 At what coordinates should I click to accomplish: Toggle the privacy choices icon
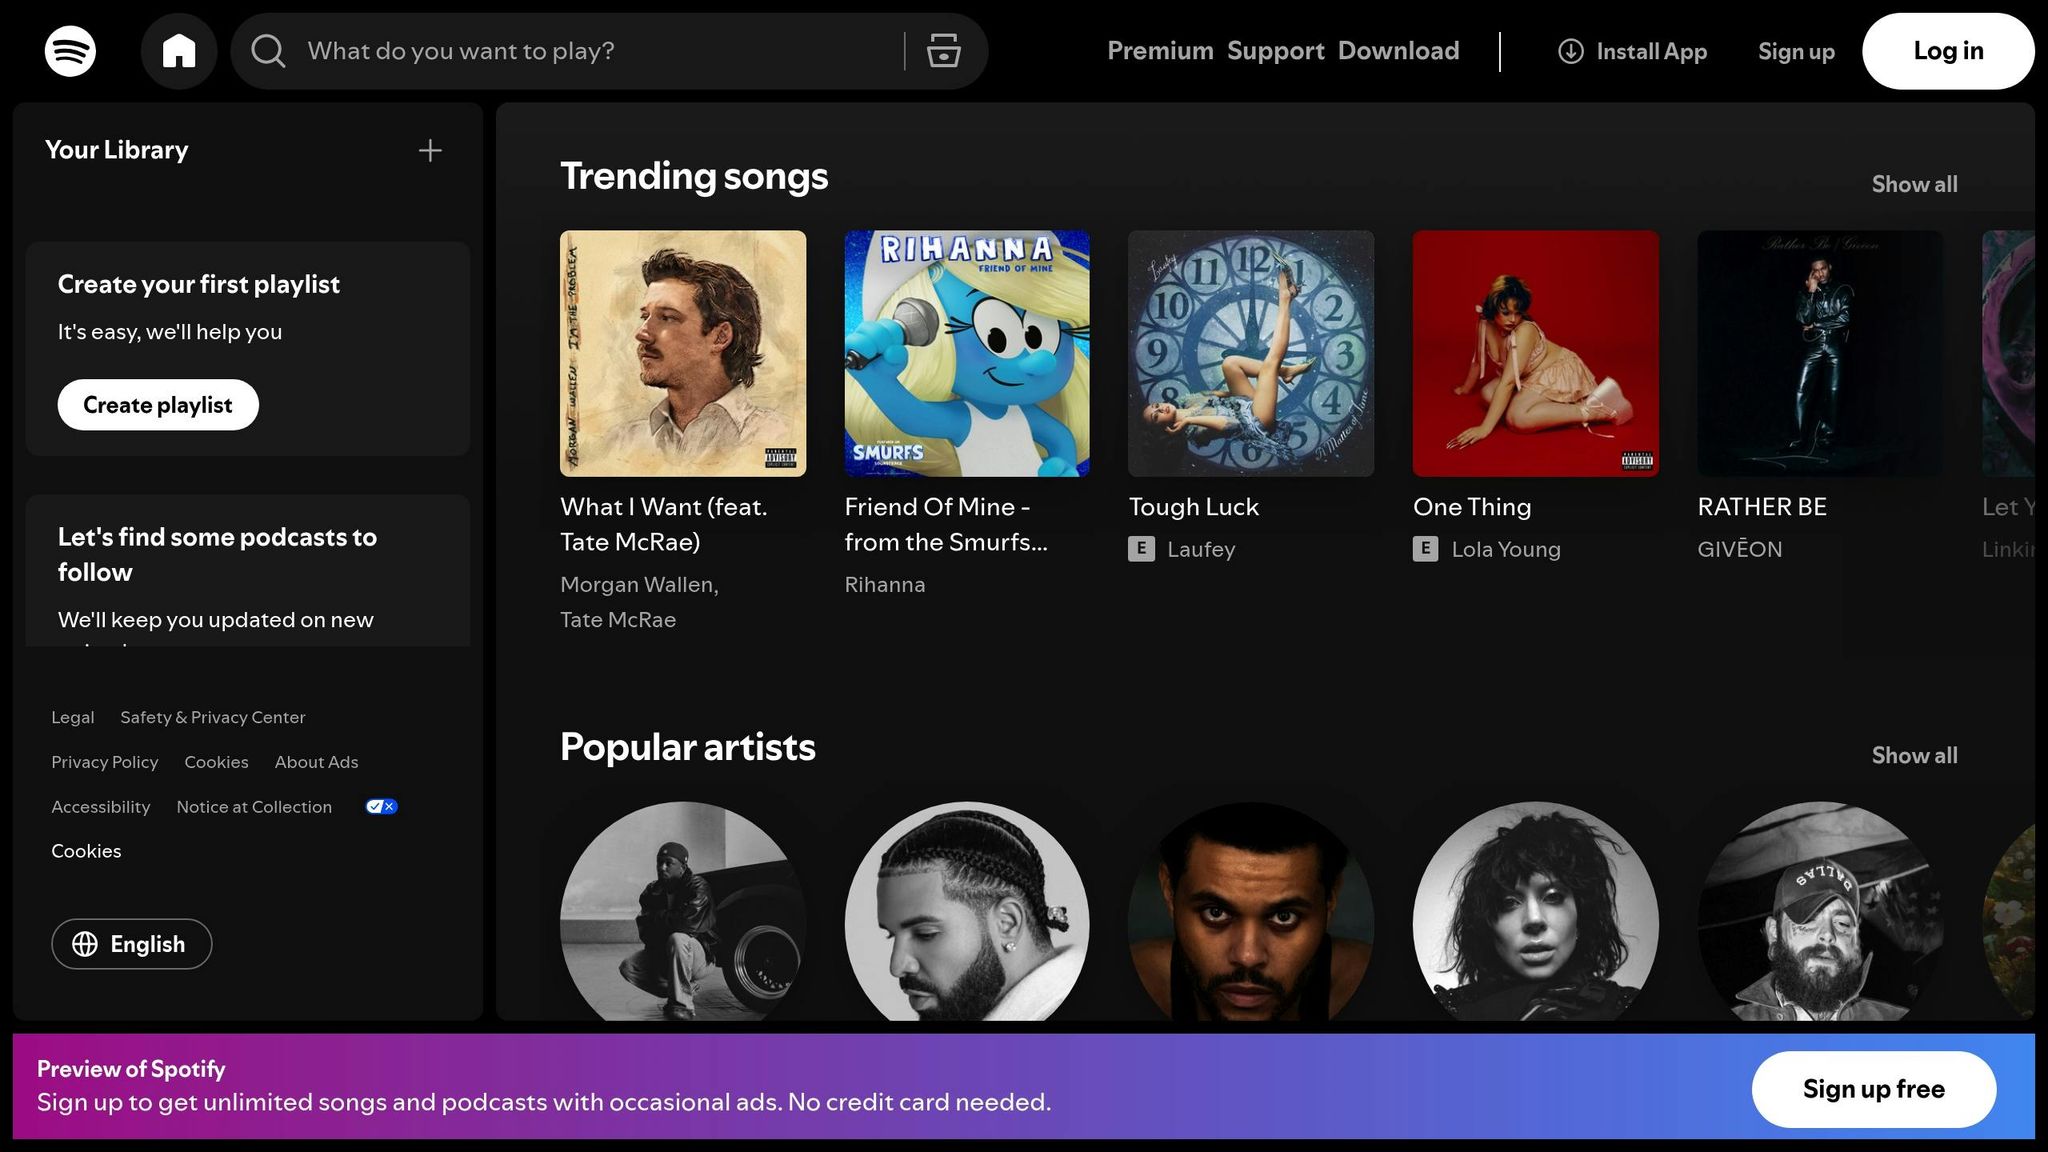pyautogui.click(x=381, y=807)
